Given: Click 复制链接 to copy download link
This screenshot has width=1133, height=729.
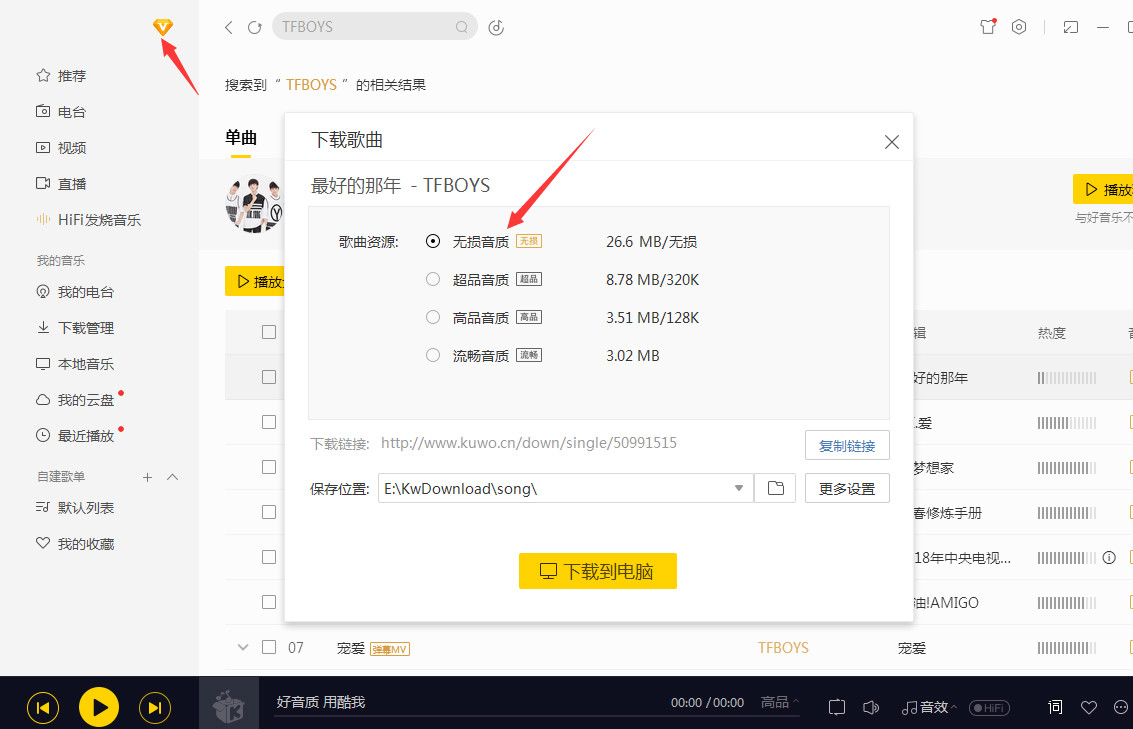Looking at the screenshot, I should pyautogui.click(x=847, y=445).
